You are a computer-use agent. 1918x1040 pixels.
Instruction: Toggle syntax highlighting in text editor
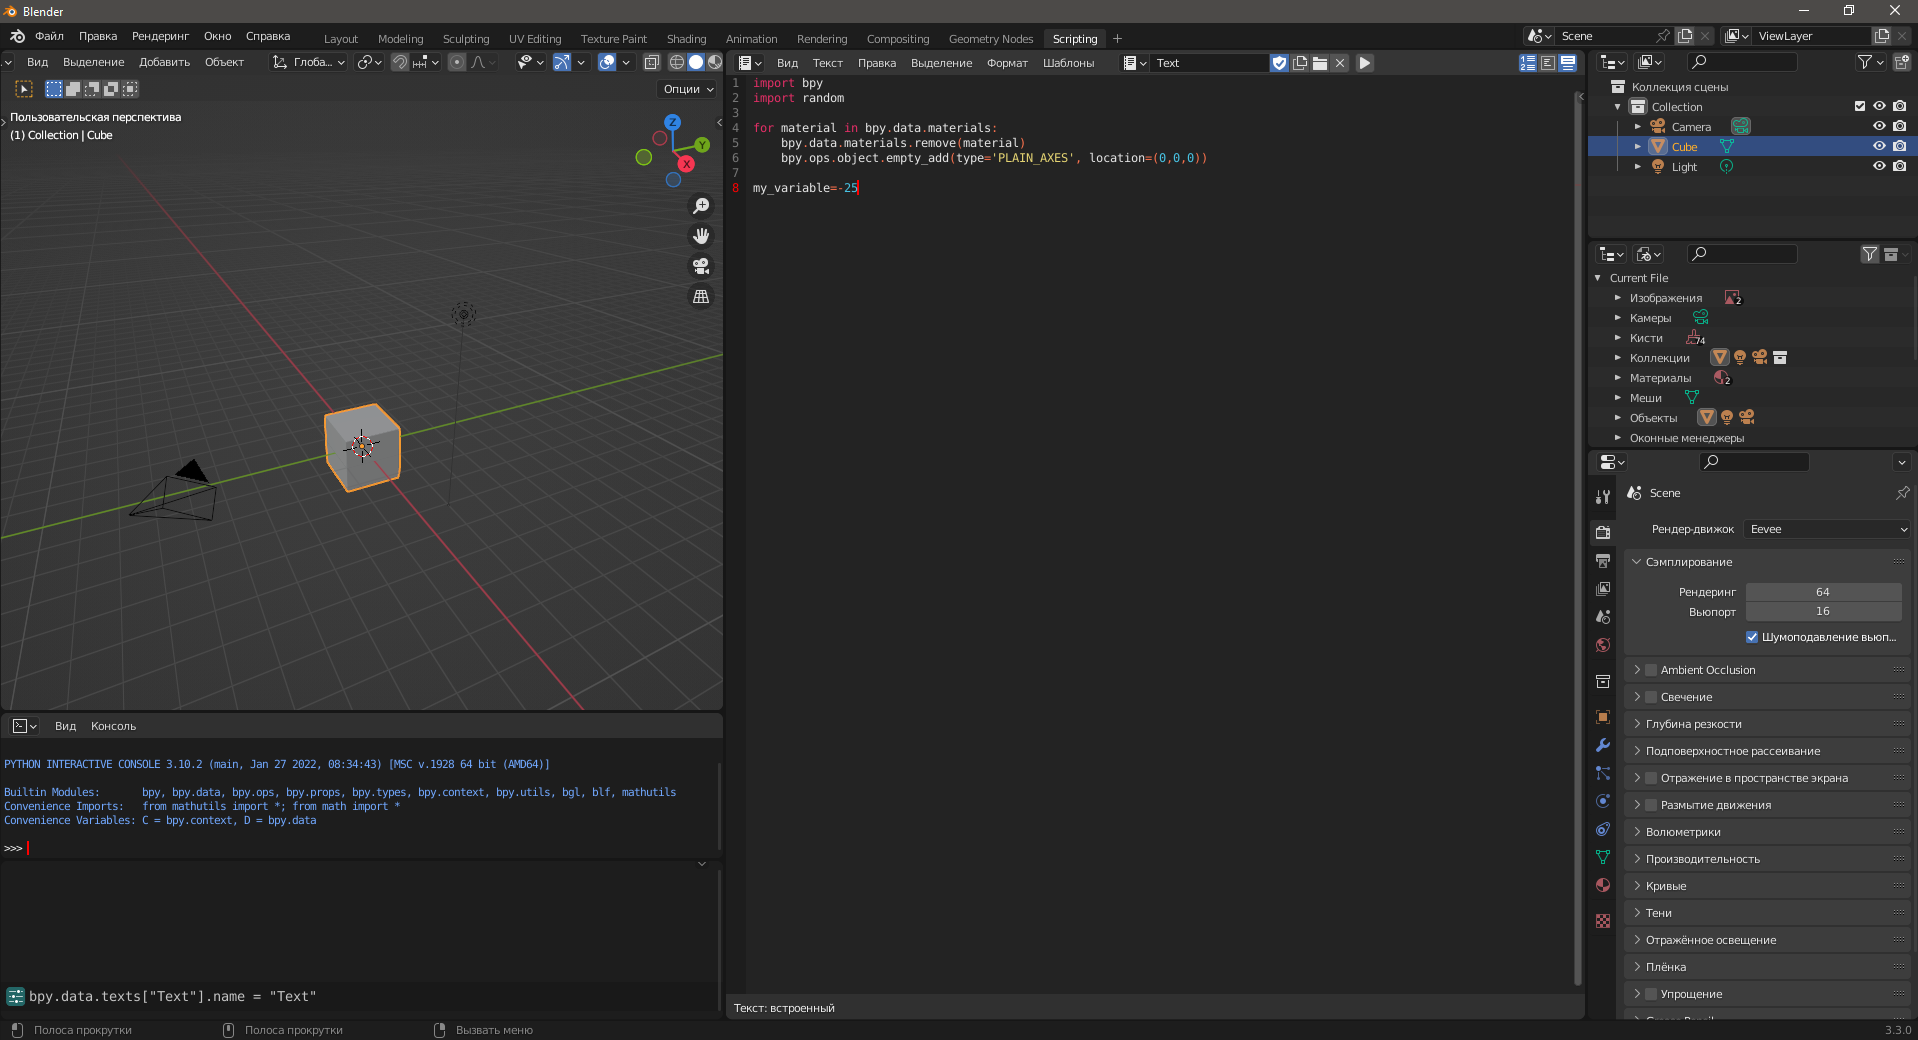tap(1568, 63)
